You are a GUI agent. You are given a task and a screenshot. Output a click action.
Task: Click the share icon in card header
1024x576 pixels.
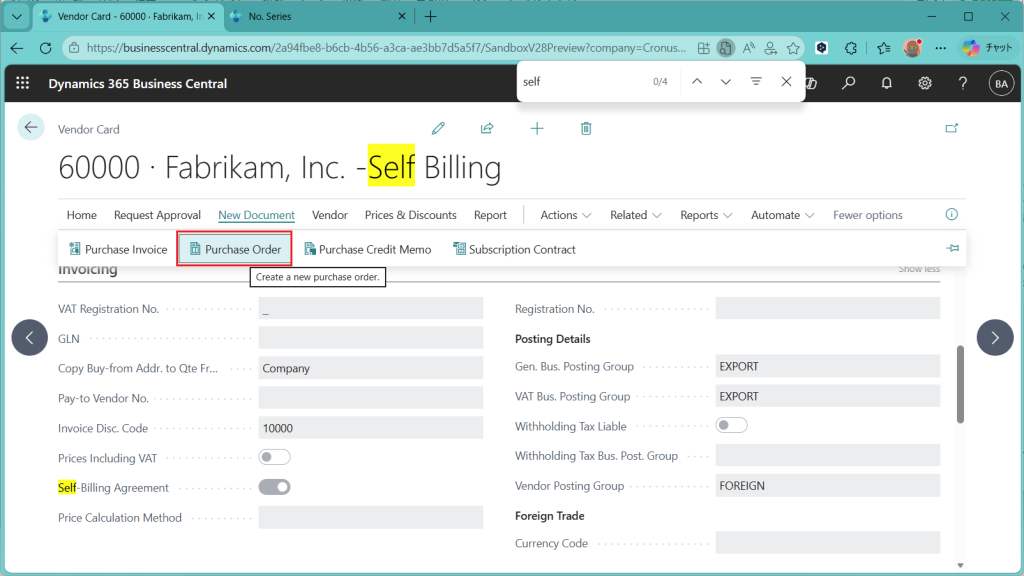pos(487,128)
